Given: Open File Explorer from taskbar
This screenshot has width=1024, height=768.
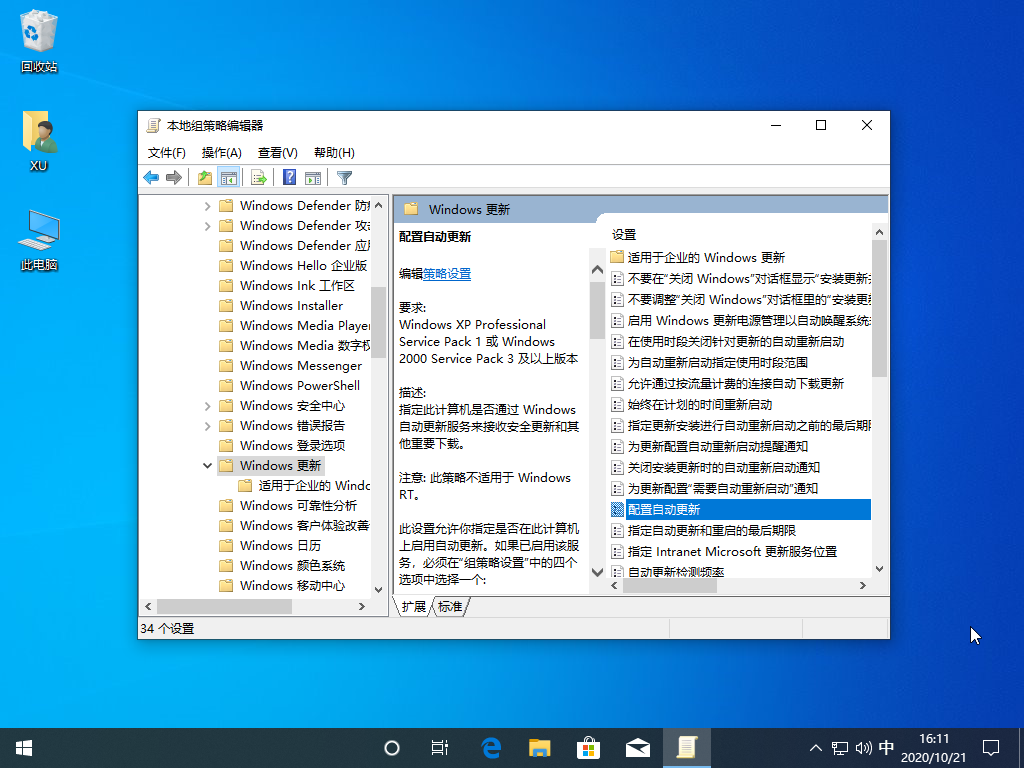Looking at the screenshot, I should click(539, 748).
